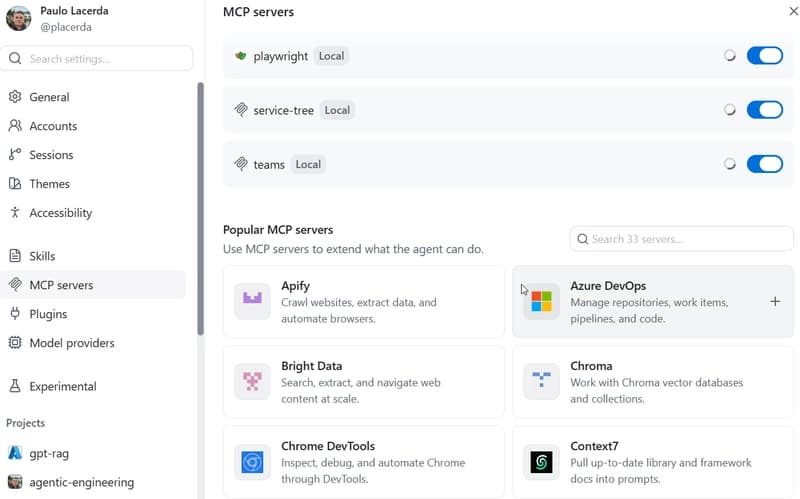
Task: Toggle the teams server switch
Action: point(765,164)
